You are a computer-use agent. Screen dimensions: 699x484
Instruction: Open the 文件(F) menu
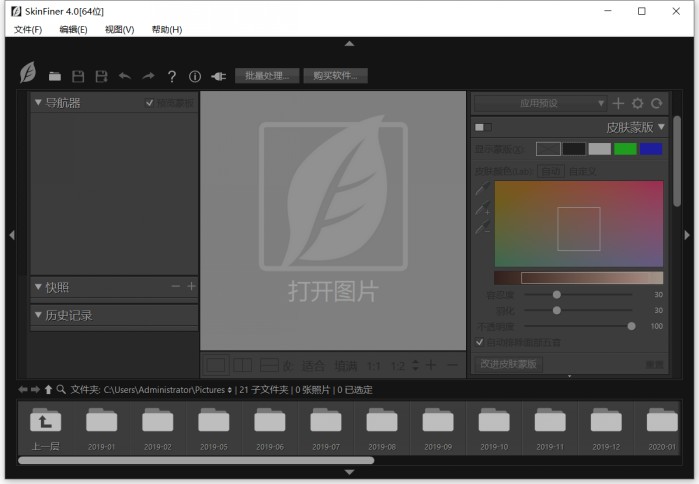[28, 29]
